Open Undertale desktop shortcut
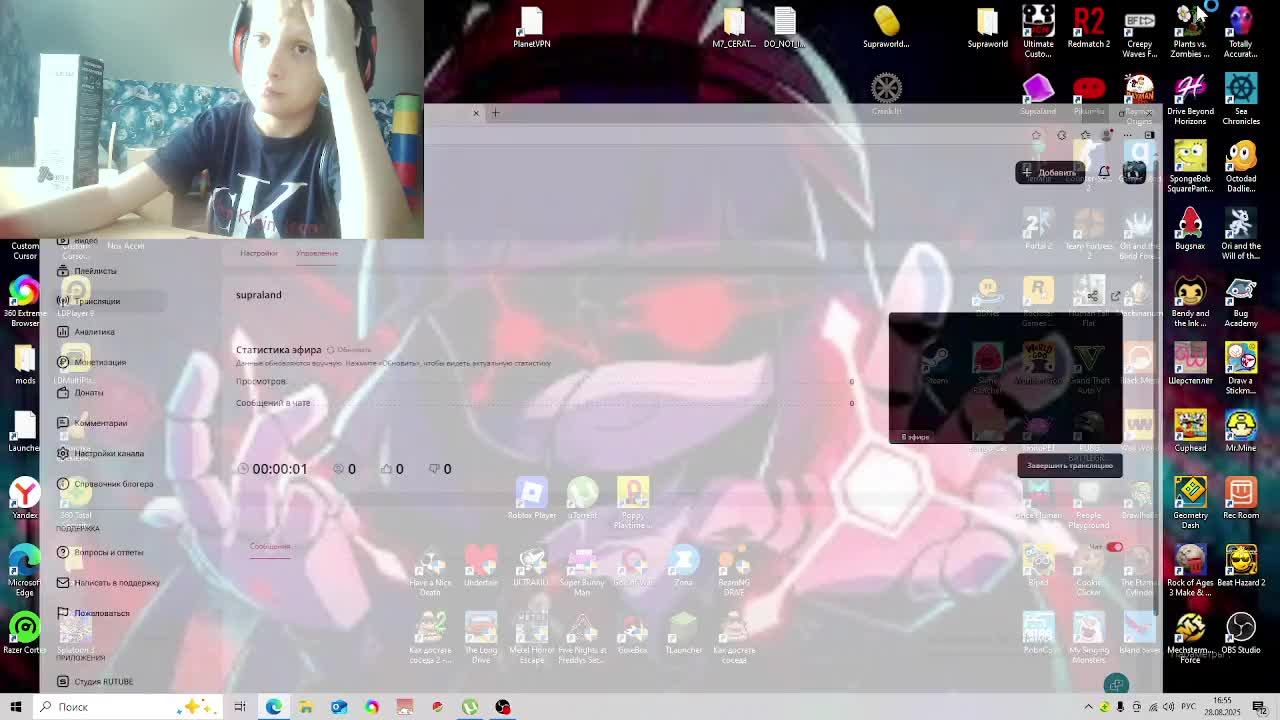Screen dimensions: 1280x720 [481, 566]
